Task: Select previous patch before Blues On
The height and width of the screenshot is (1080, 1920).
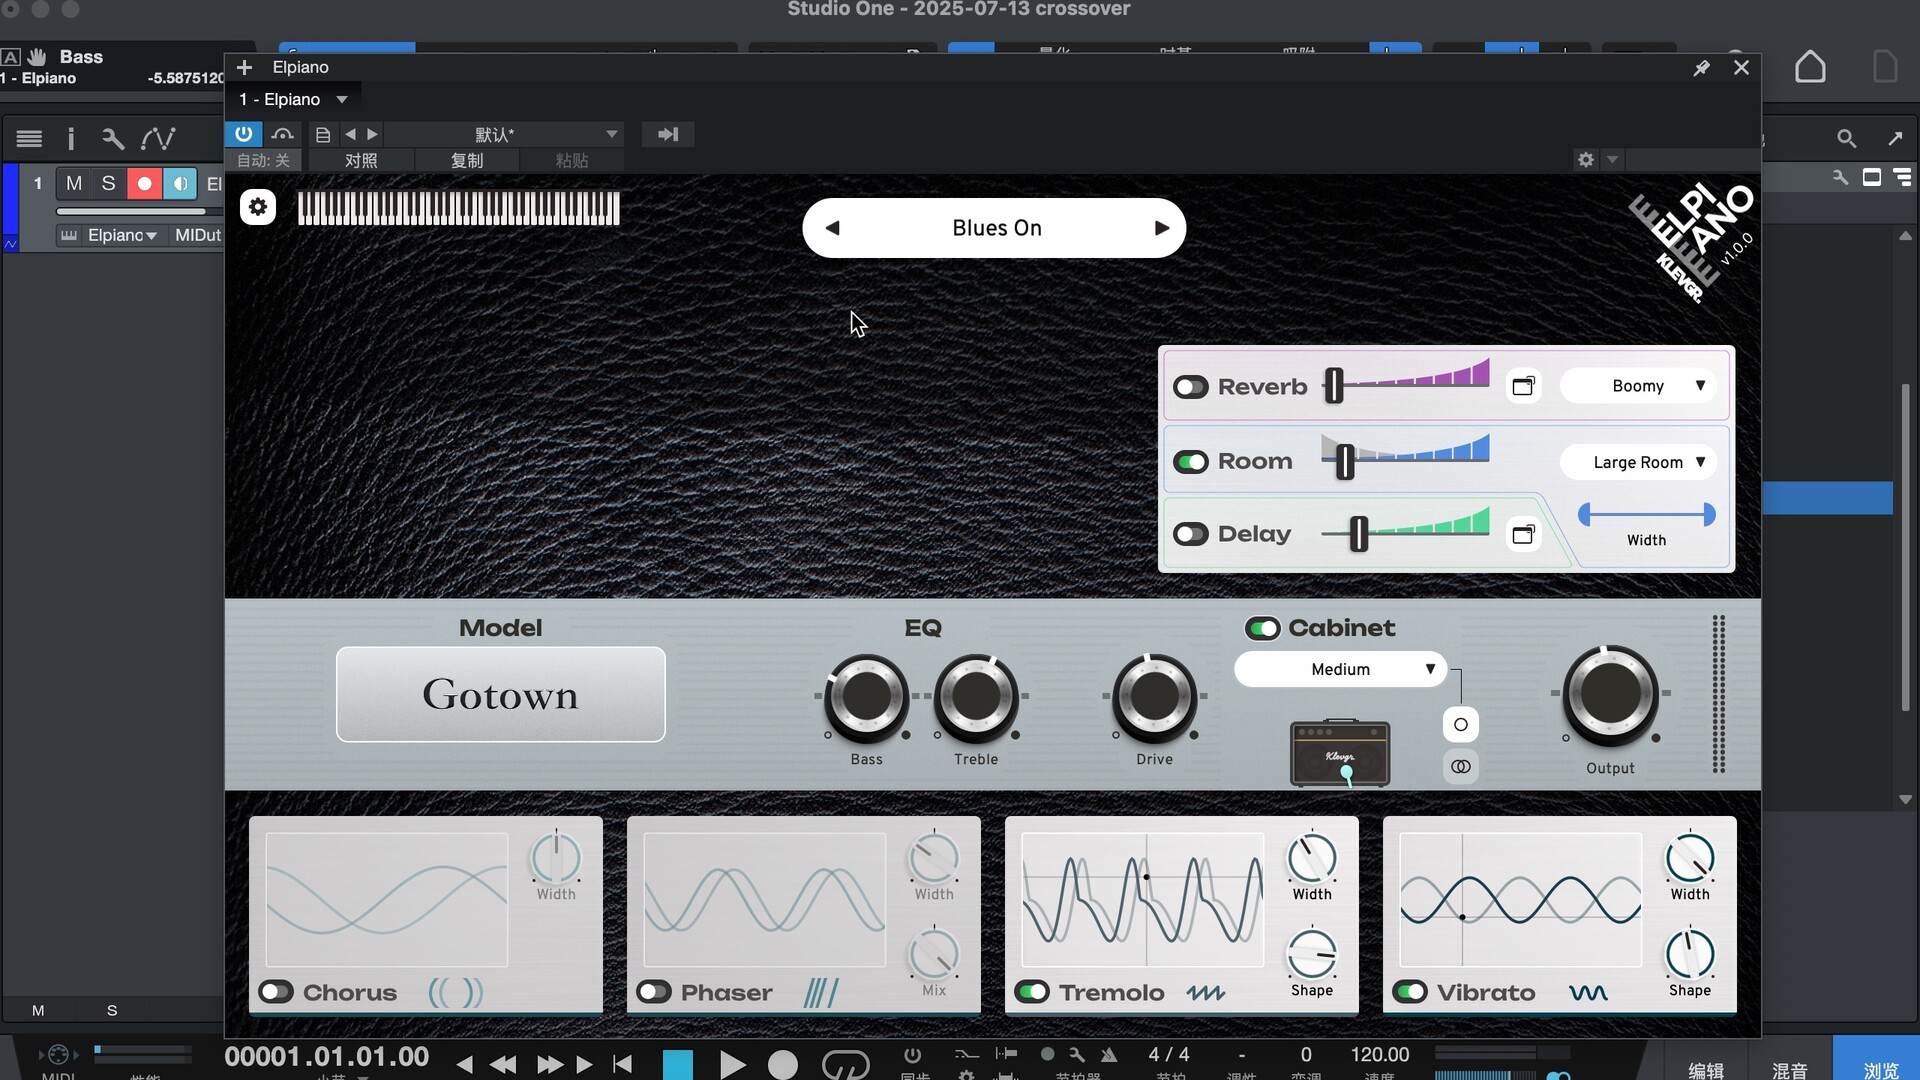Action: pos(832,228)
